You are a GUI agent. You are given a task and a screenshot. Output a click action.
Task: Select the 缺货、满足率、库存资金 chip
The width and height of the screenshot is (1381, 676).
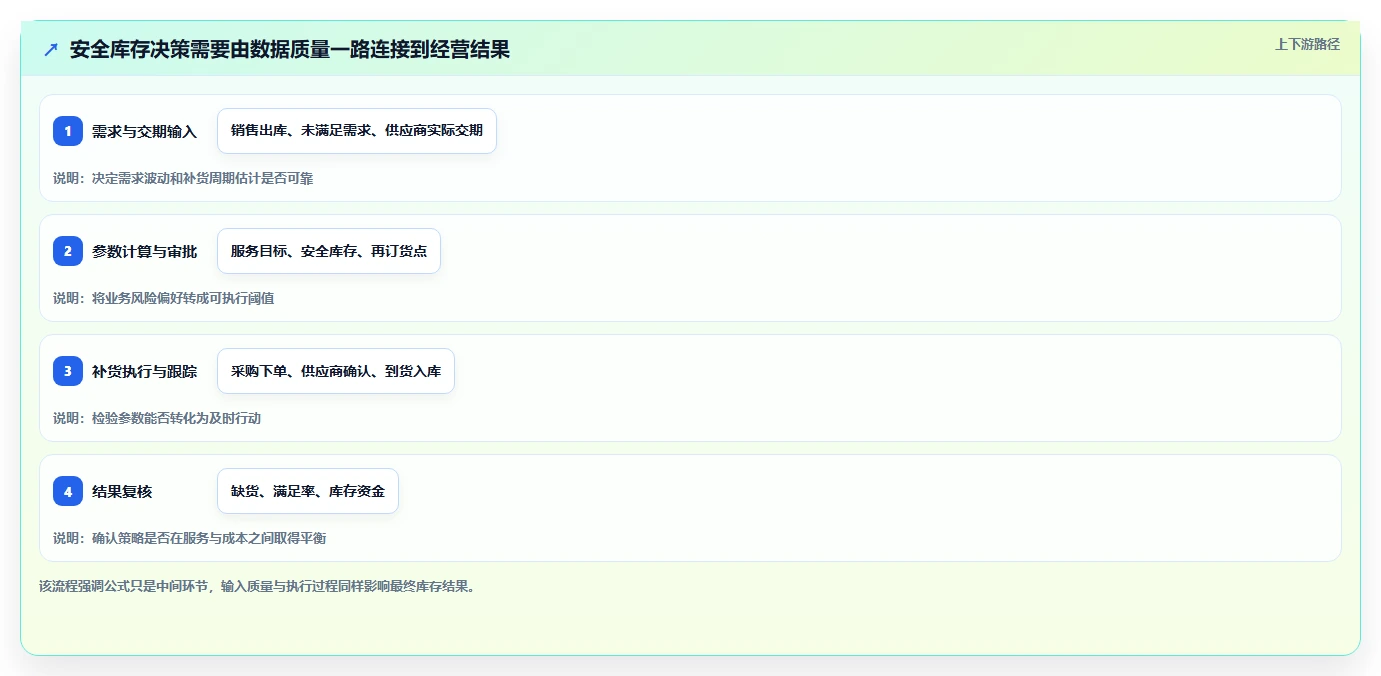point(308,491)
